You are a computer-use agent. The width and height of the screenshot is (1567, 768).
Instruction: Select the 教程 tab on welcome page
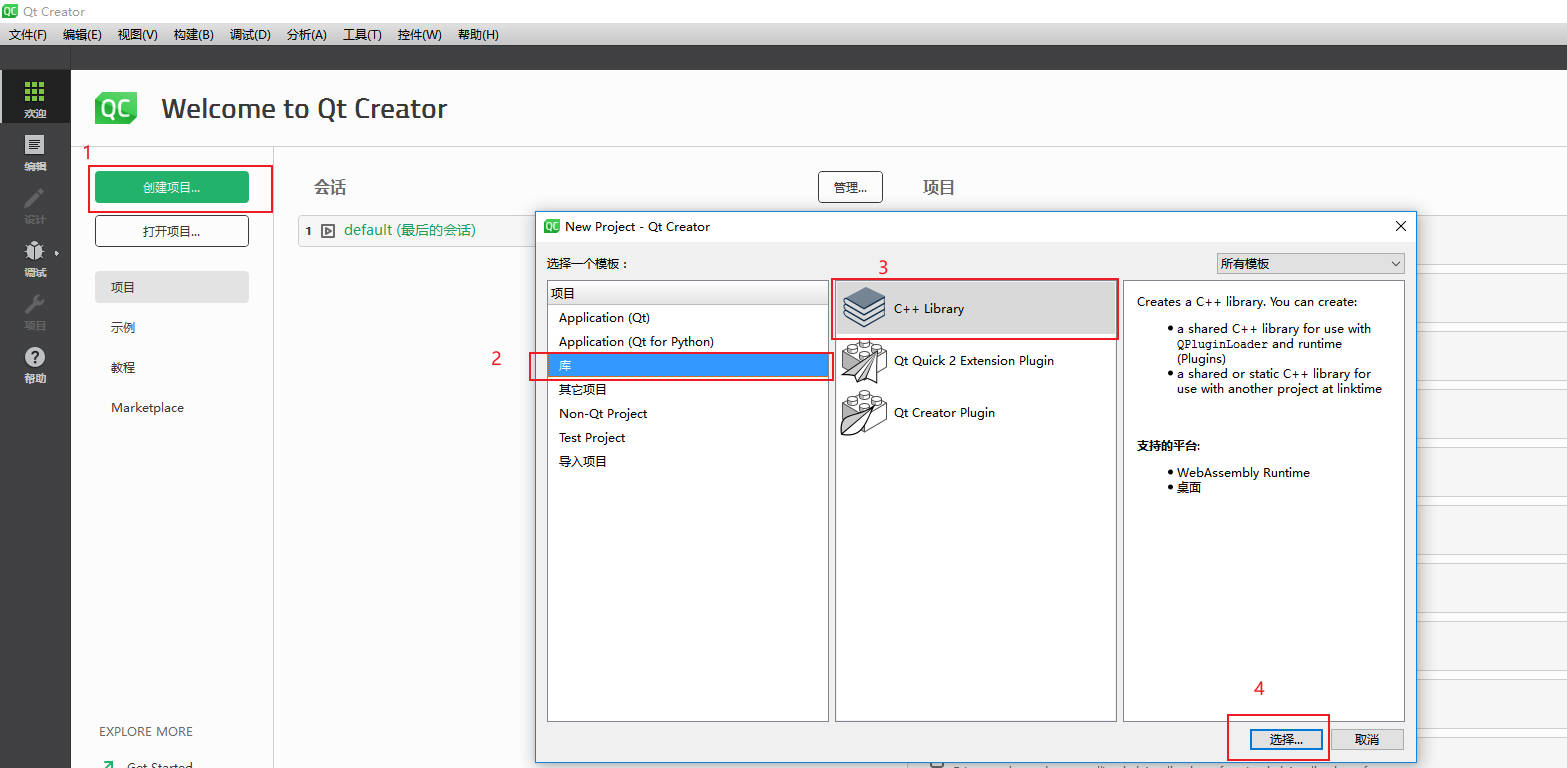(172, 367)
